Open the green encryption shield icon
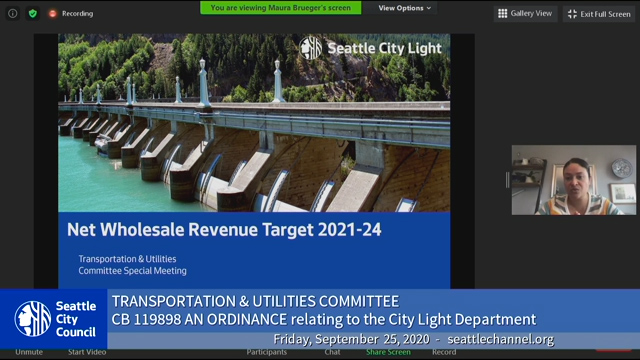Viewport: 640px width, 360px height. [33, 13]
